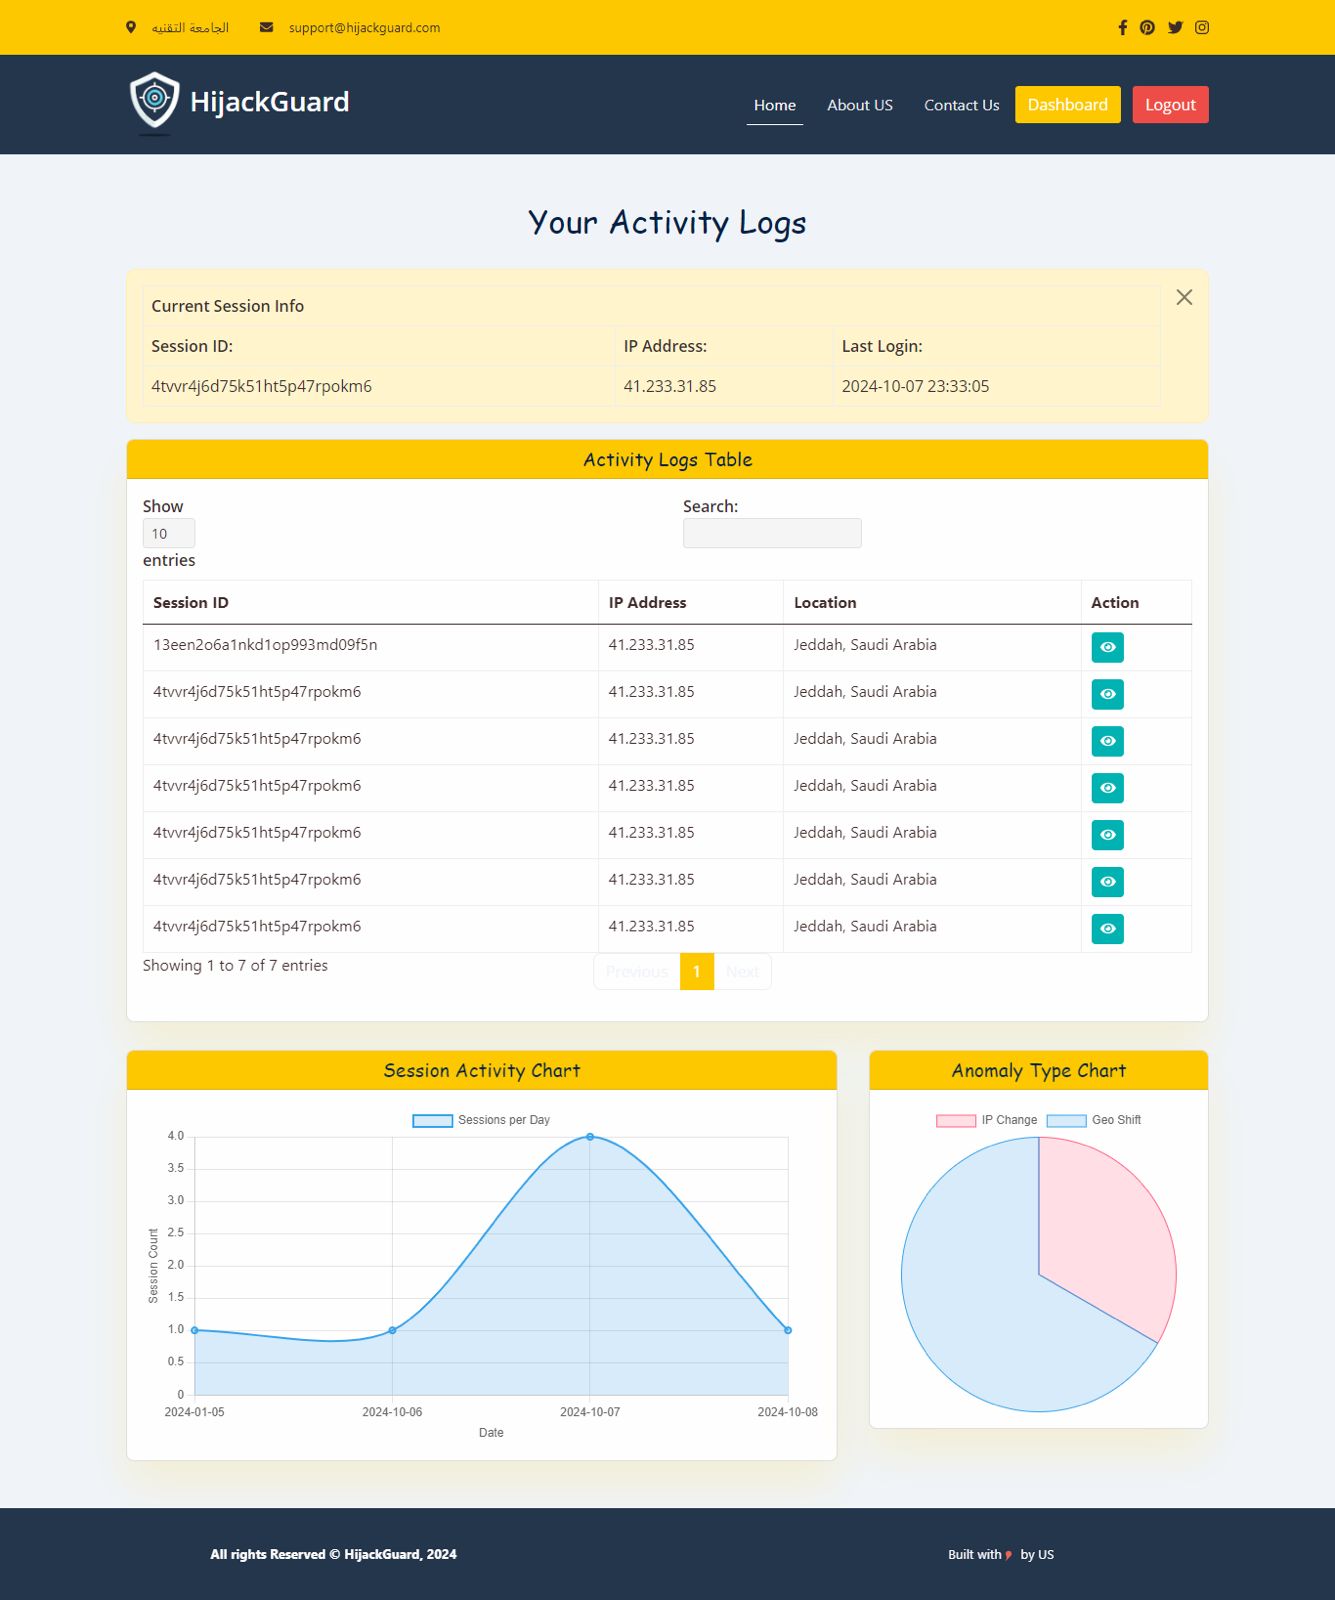Click the envelope icon beside support email
This screenshot has height=1600, width=1335.
(x=266, y=28)
